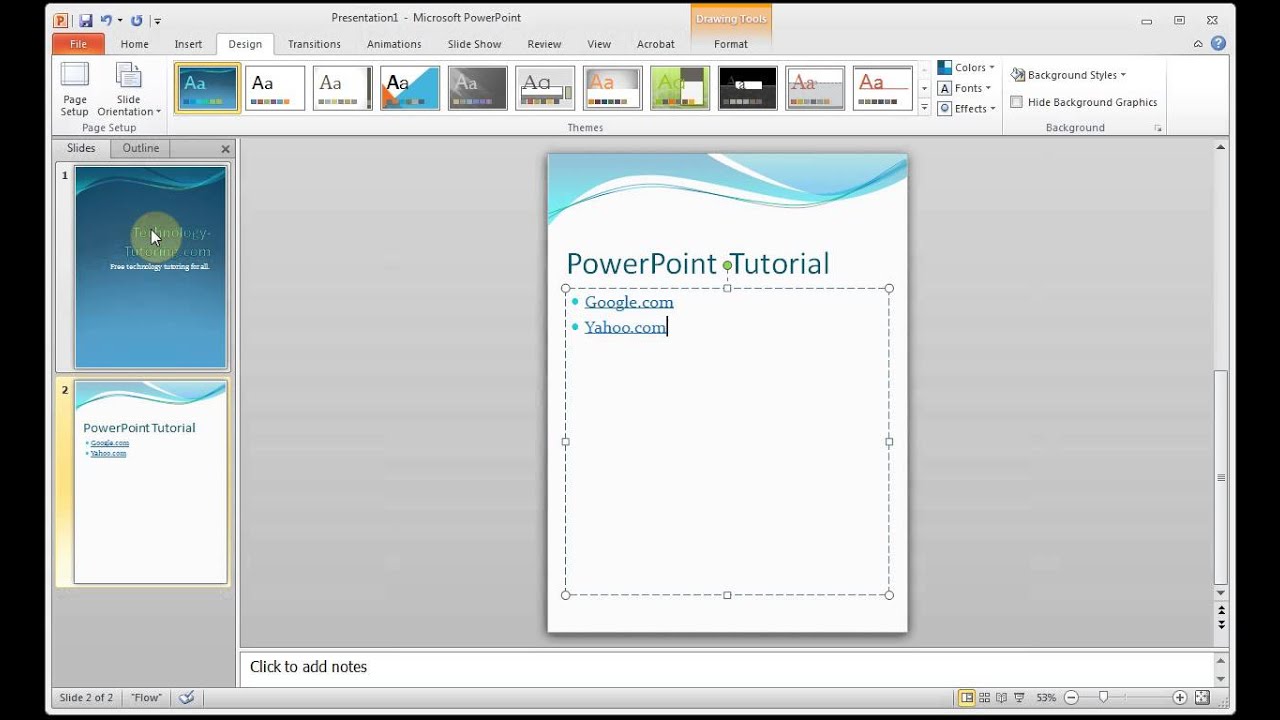Open the theme Colors dropdown
The width and height of the screenshot is (1280, 720).
pos(966,68)
